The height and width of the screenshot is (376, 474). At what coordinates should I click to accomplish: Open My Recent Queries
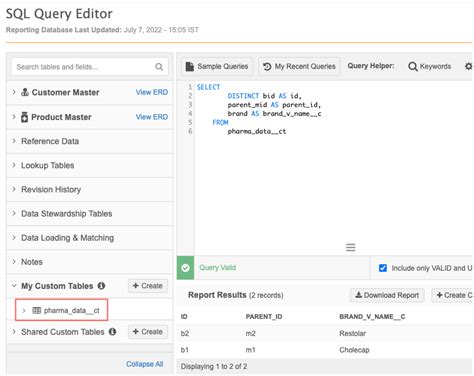(299, 66)
